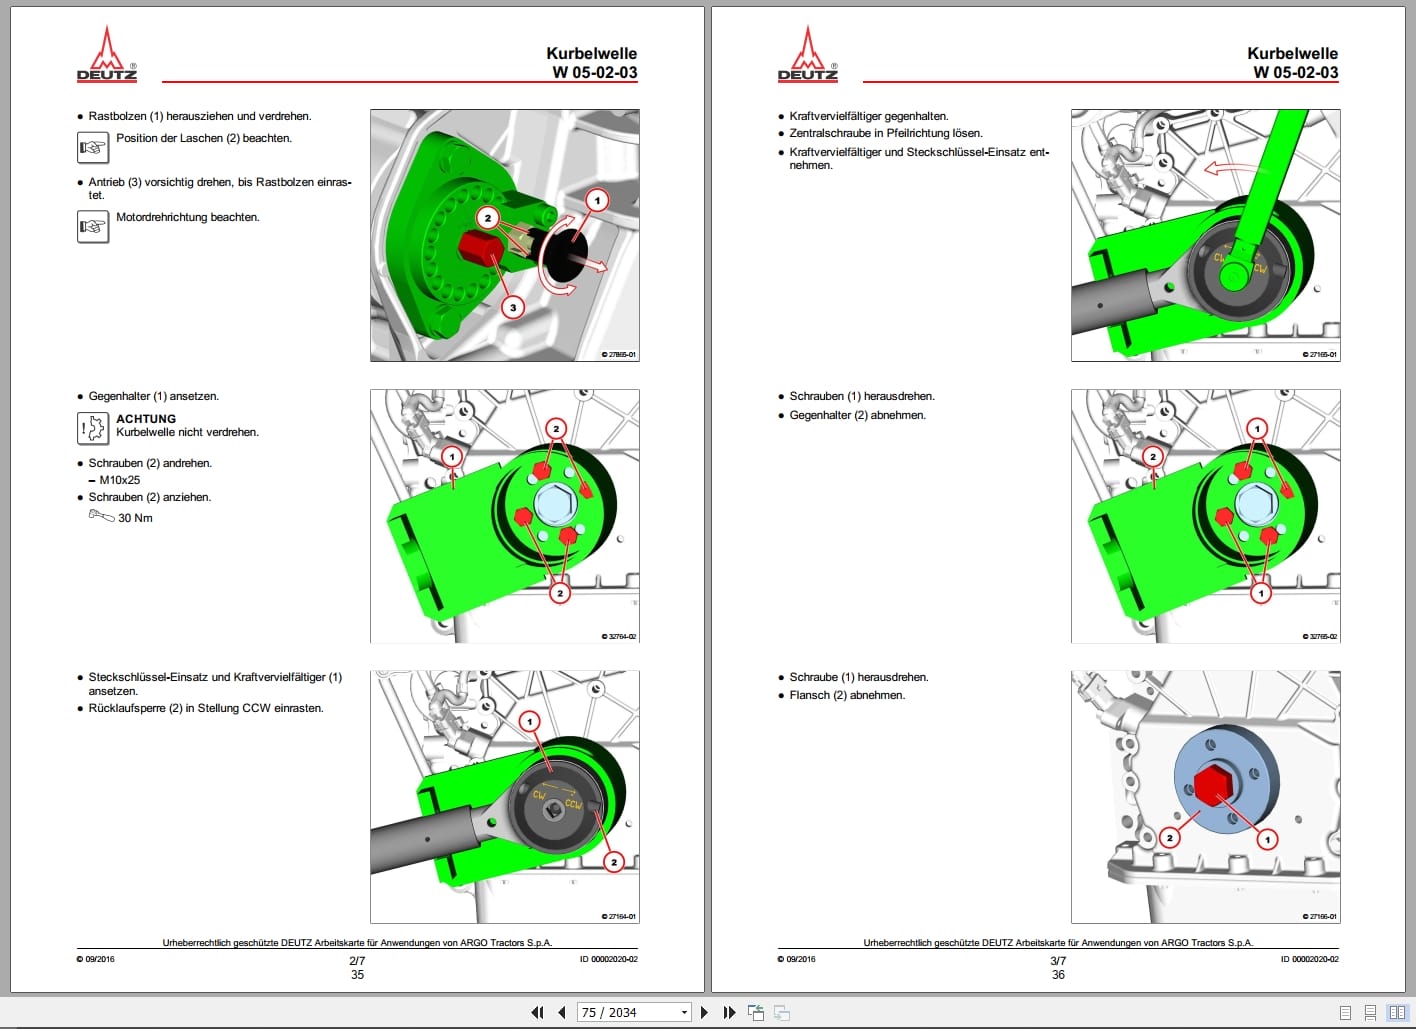This screenshot has width=1416, height=1029.
Task: Select single page view mode
Action: pos(1345,1012)
